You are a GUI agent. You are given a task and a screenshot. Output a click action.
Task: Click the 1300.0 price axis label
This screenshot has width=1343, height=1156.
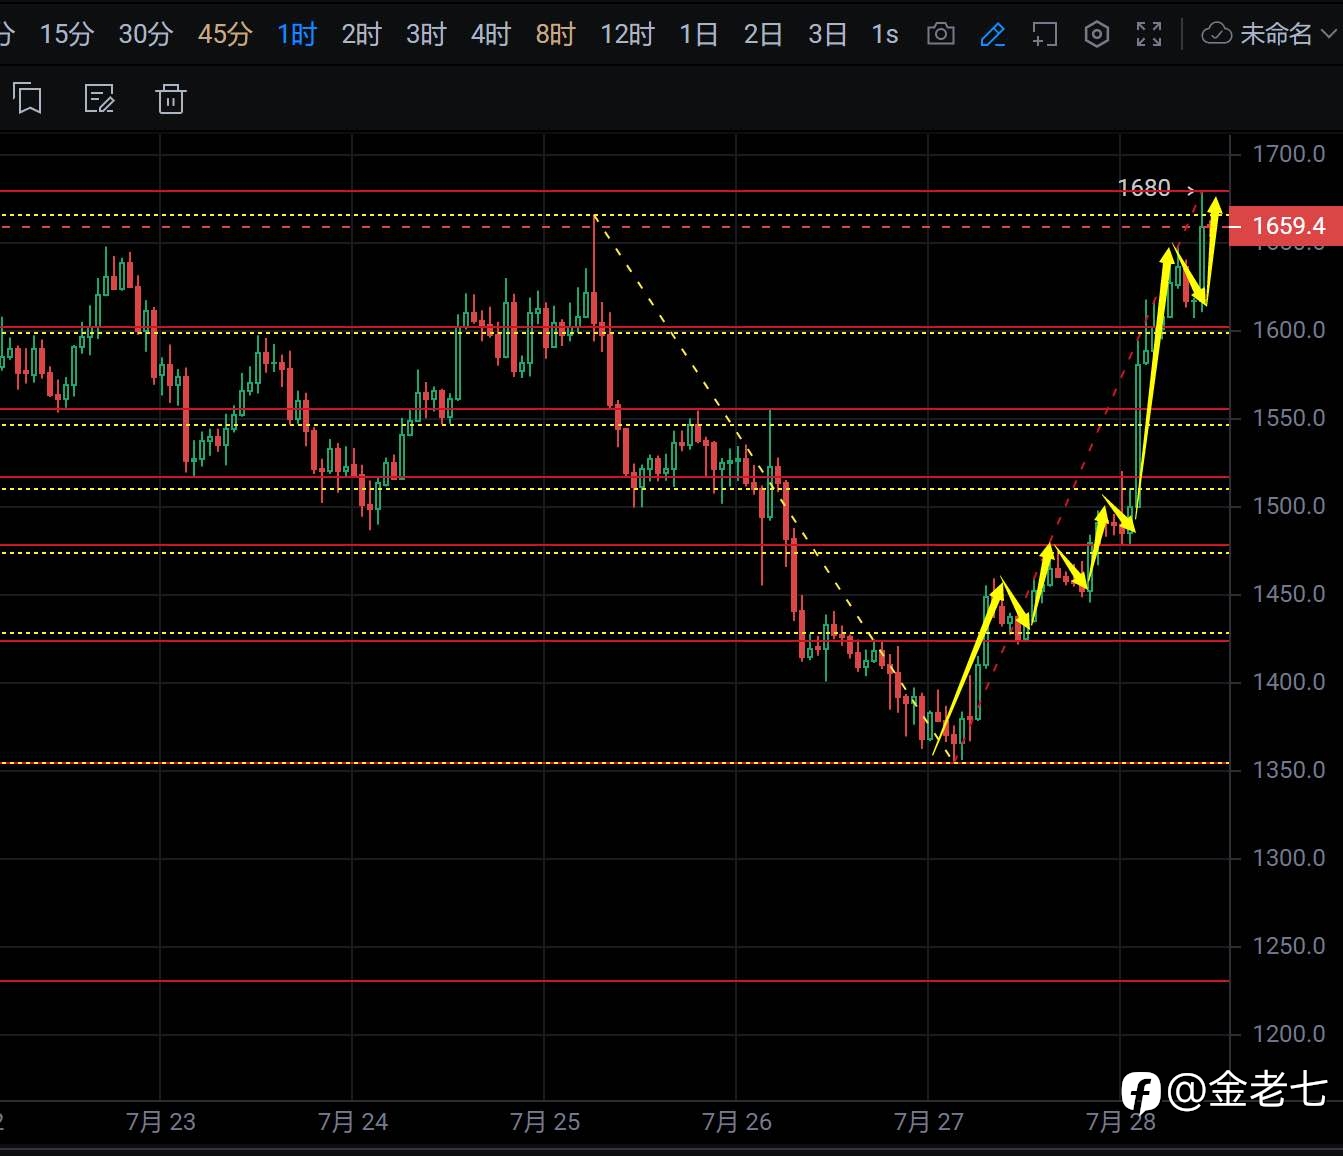pyautogui.click(x=1290, y=858)
